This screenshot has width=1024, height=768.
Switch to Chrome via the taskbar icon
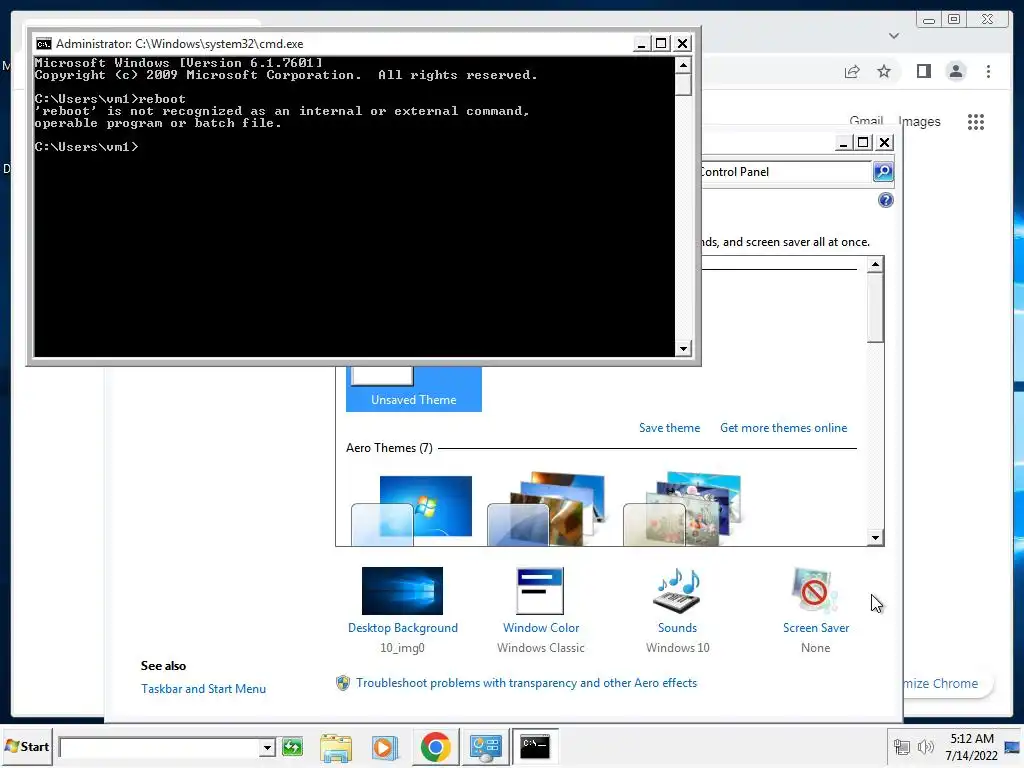(x=435, y=746)
